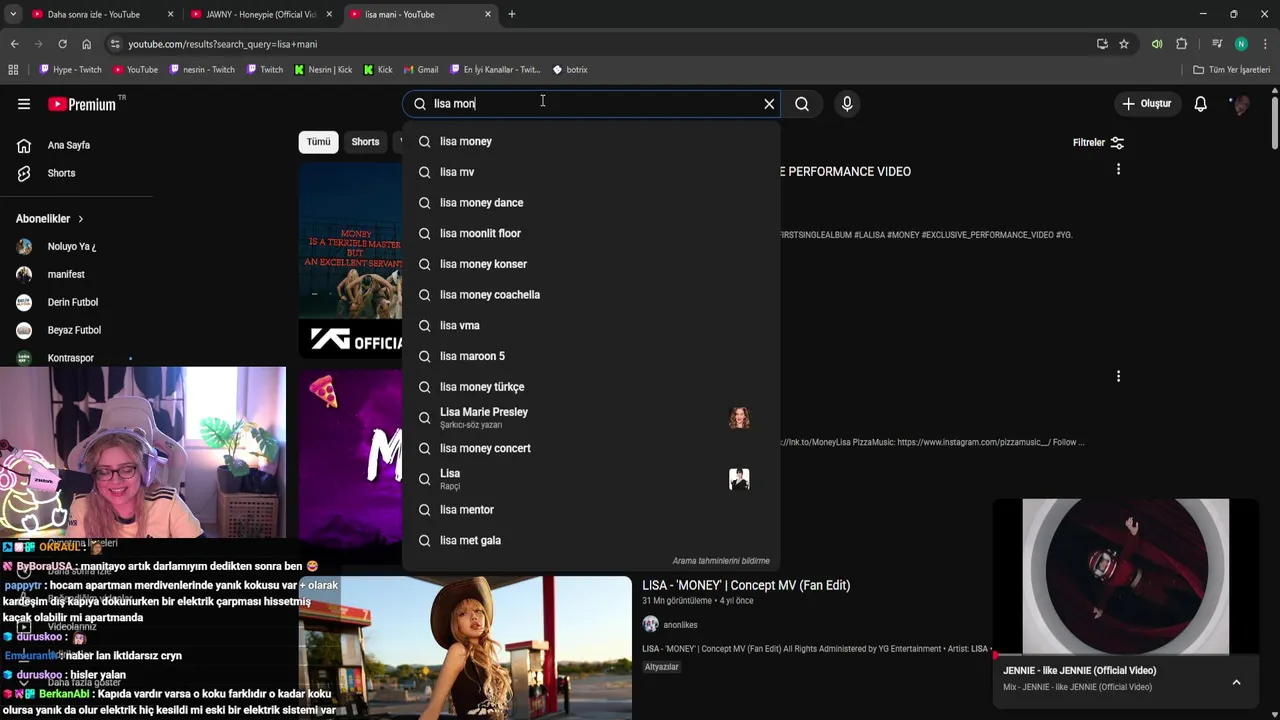Open the Chrome profile N avatar
1280x720 pixels.
click(x=1241, y=44)
